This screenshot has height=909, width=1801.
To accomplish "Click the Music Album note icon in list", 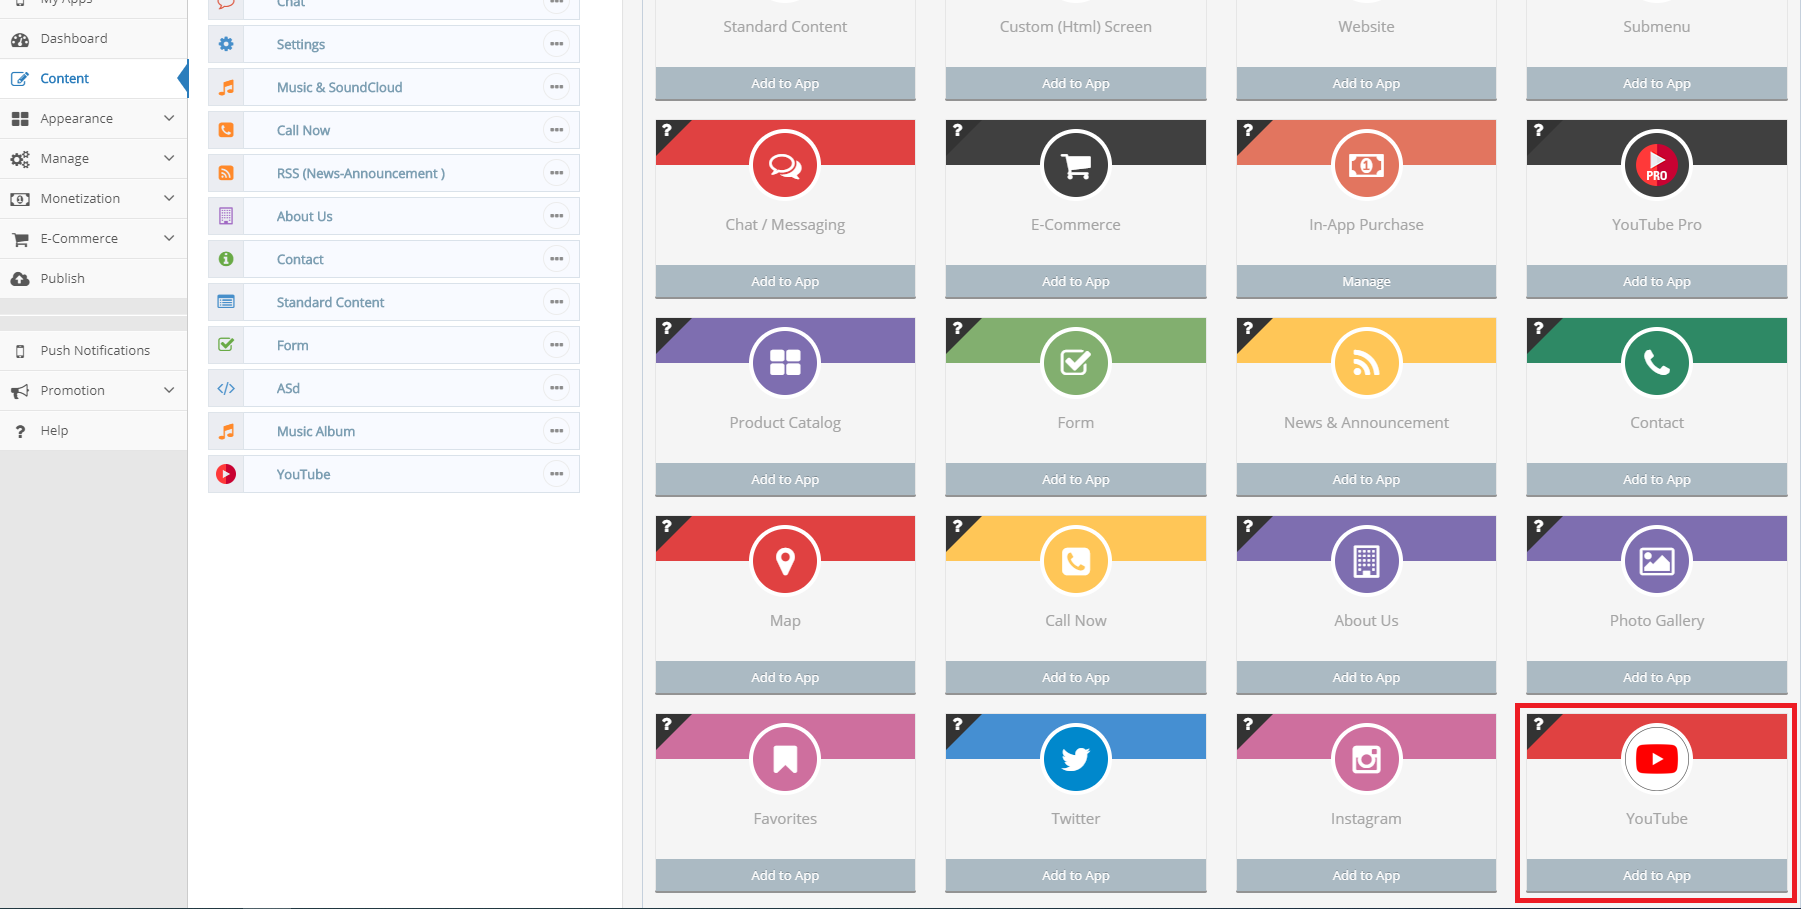I will [x=226, y=431].
